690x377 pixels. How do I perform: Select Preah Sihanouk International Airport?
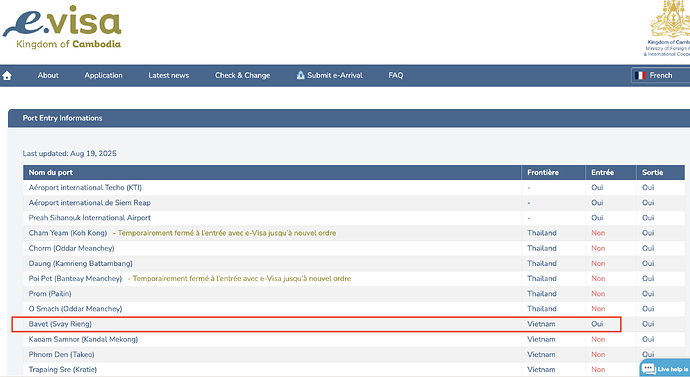pos(89,218)
